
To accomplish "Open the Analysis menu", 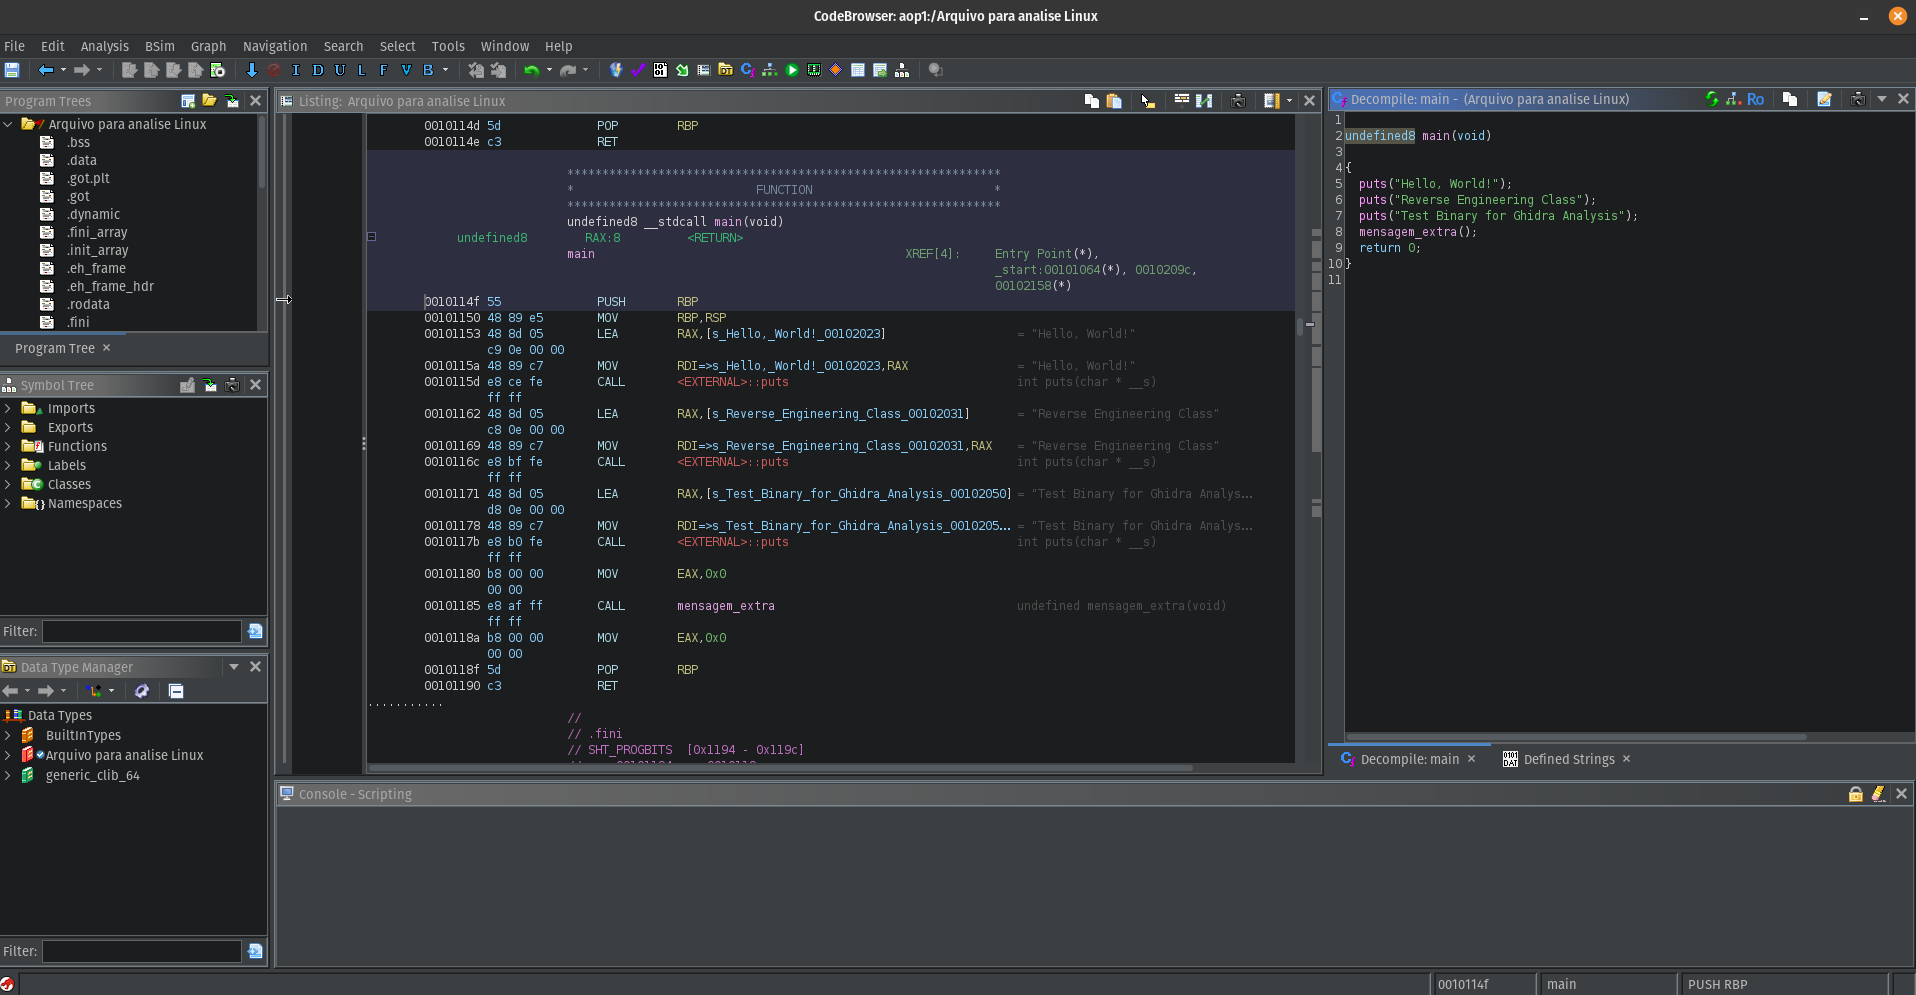I will point(104,46).
